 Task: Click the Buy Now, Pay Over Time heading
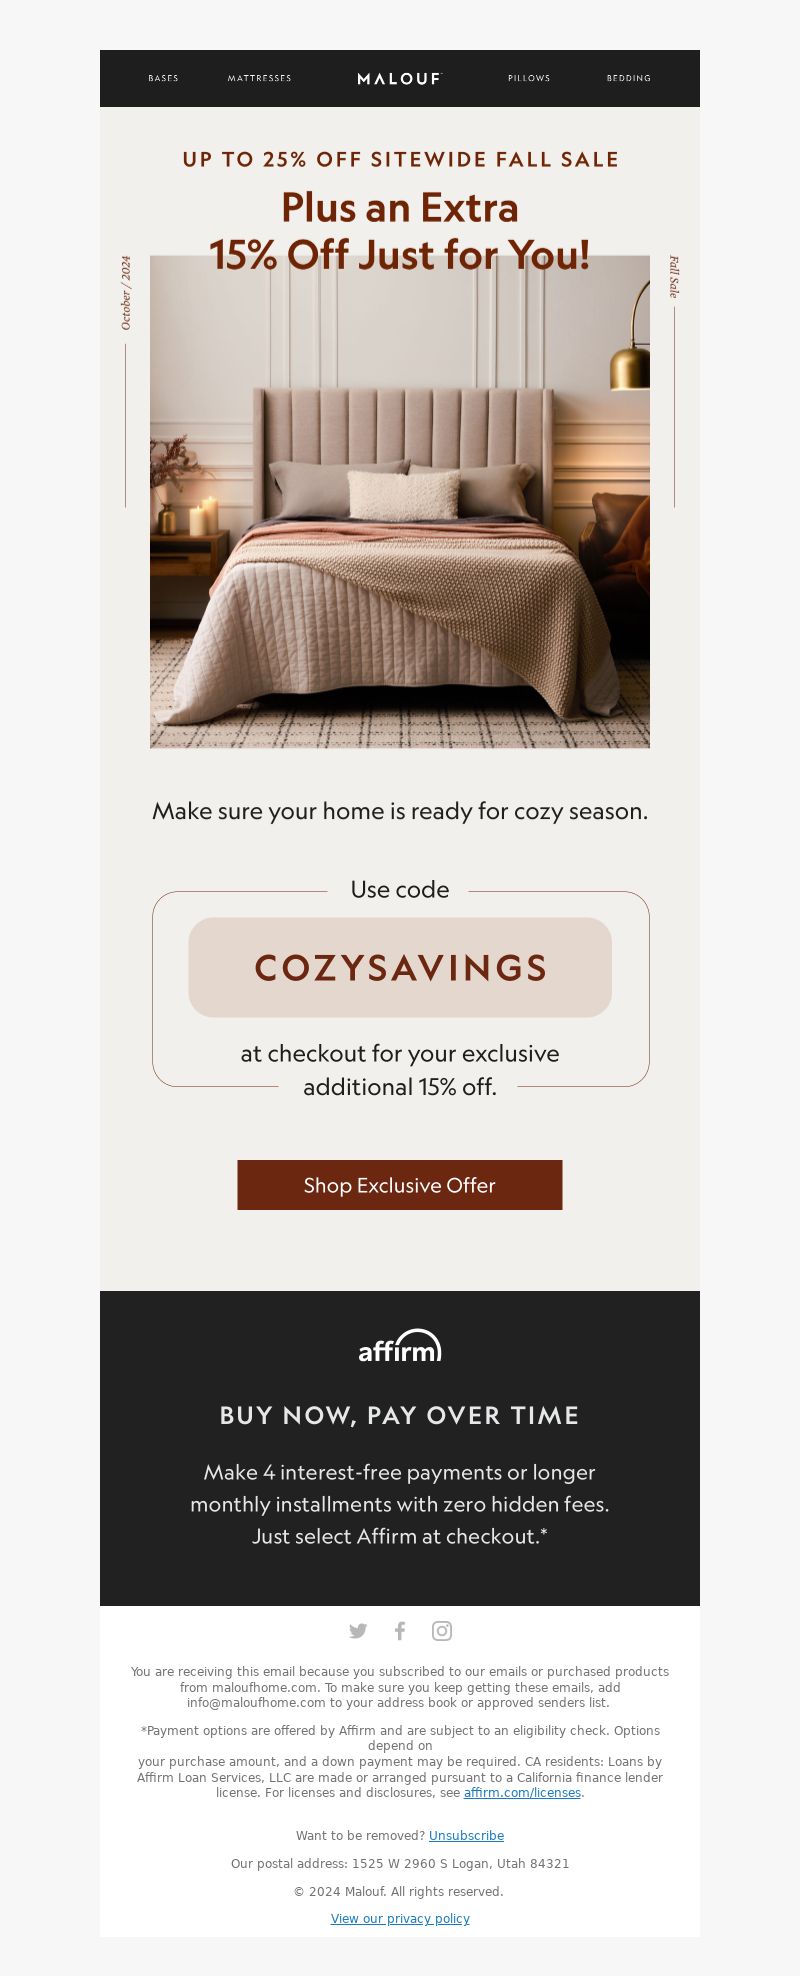click(x=400, y=1415)
